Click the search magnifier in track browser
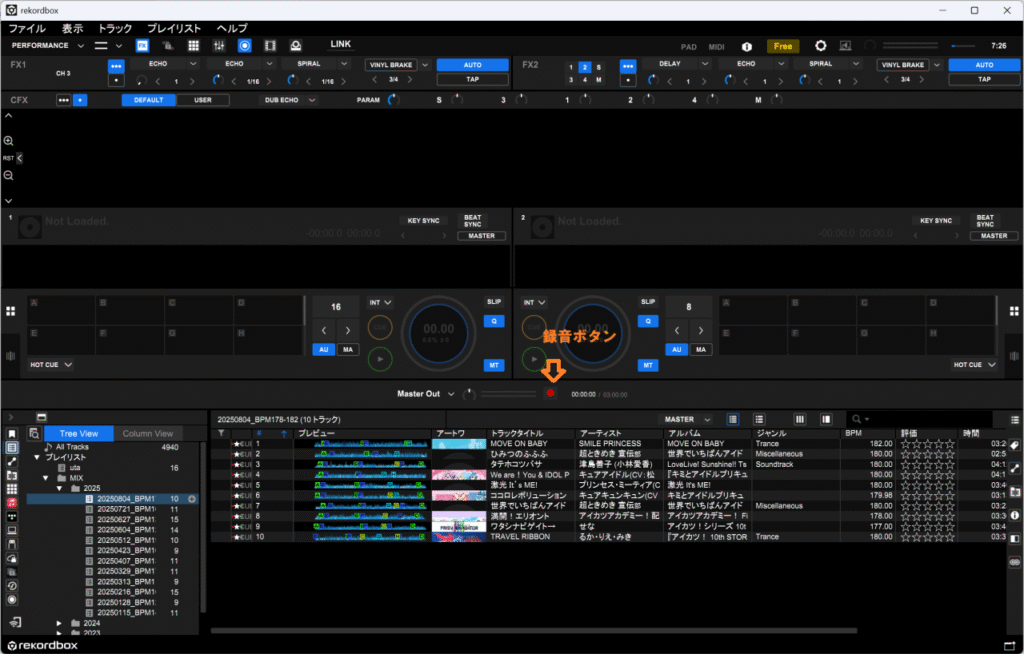 pyautogui.click(x=856, y=419)
